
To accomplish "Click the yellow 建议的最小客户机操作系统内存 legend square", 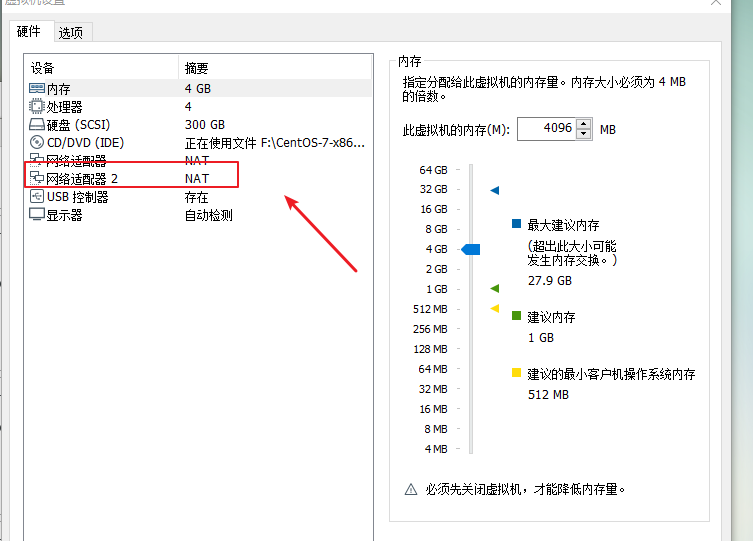I will pyautogui.click(x=517, y=373).
